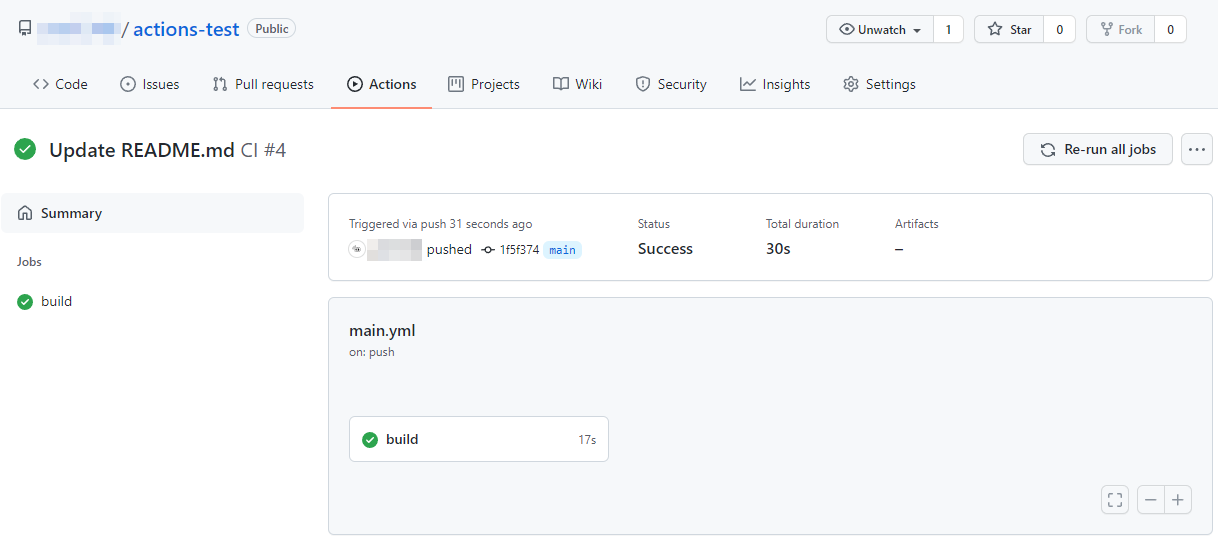Screen dimensions: 1218x544
Task: Click 'Triggered via push 31 seconds ago' text
Action: pyautogui.click(x=440, y=224)
